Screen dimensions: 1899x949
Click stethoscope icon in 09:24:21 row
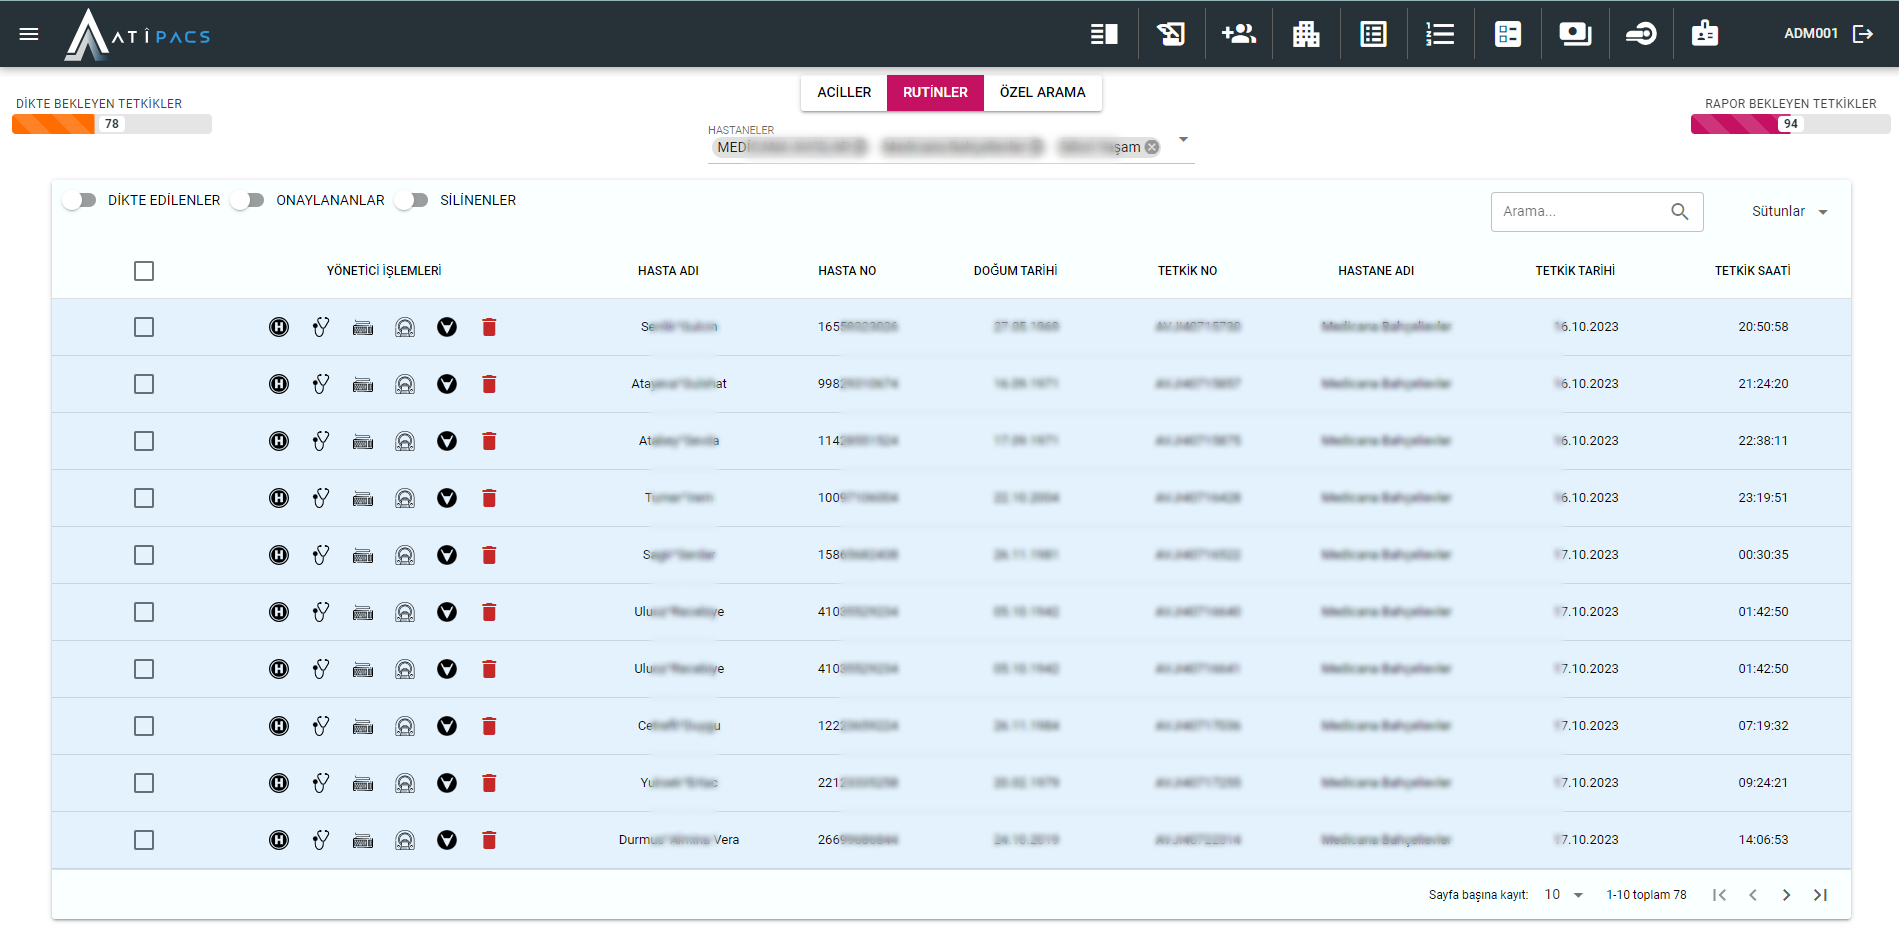(x=321, y=783)
